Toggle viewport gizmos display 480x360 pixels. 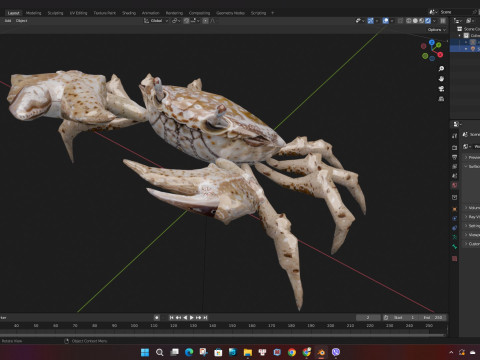(x=371, y=21)
